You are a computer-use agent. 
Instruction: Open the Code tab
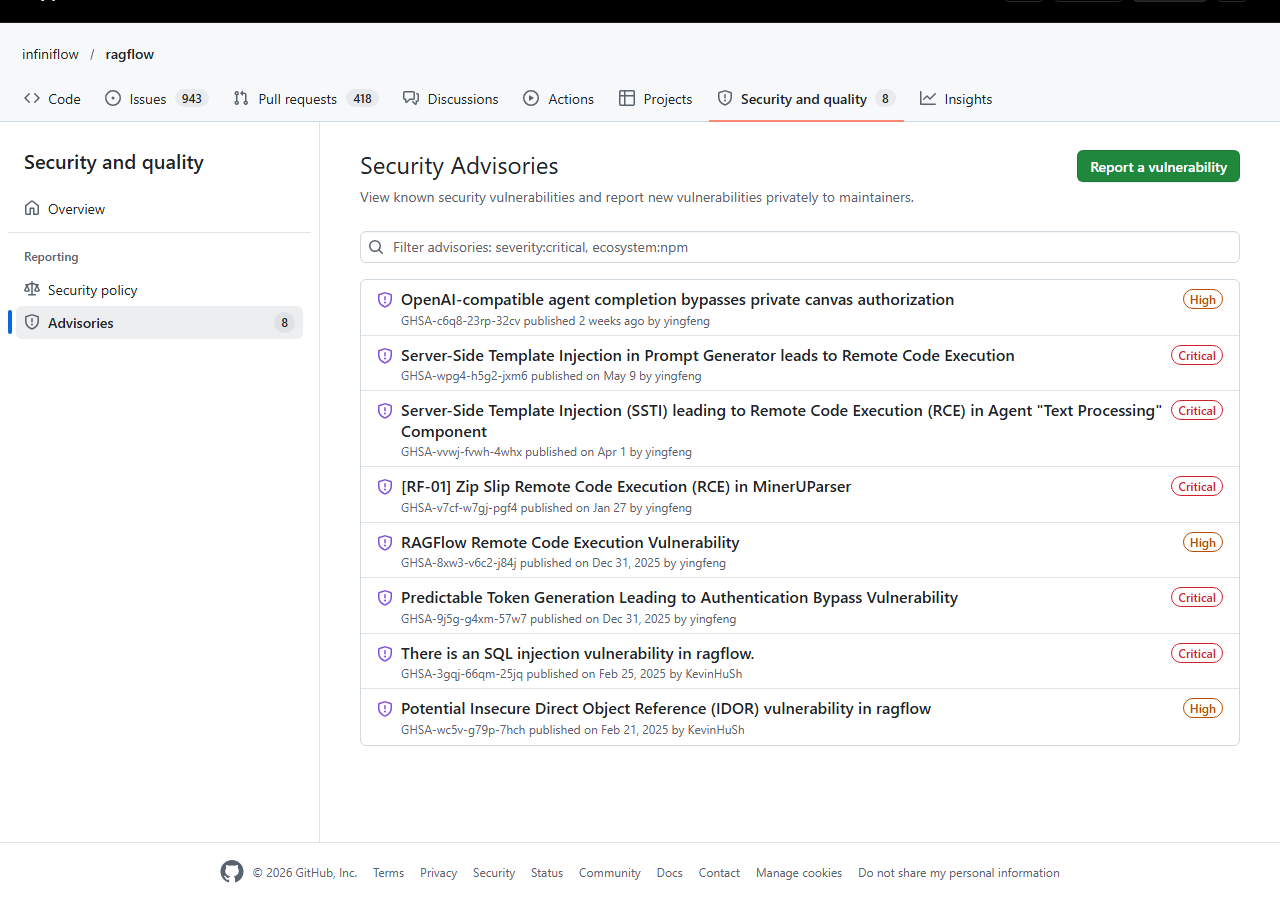tap(52, 99)
